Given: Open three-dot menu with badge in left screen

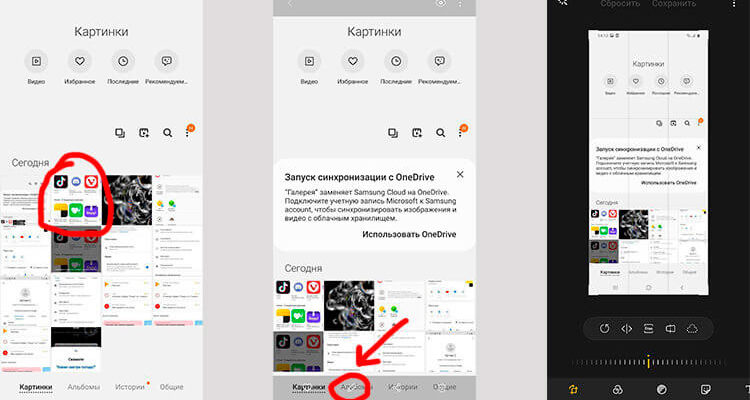Looking at the screenshot, I should click(188, 133).
